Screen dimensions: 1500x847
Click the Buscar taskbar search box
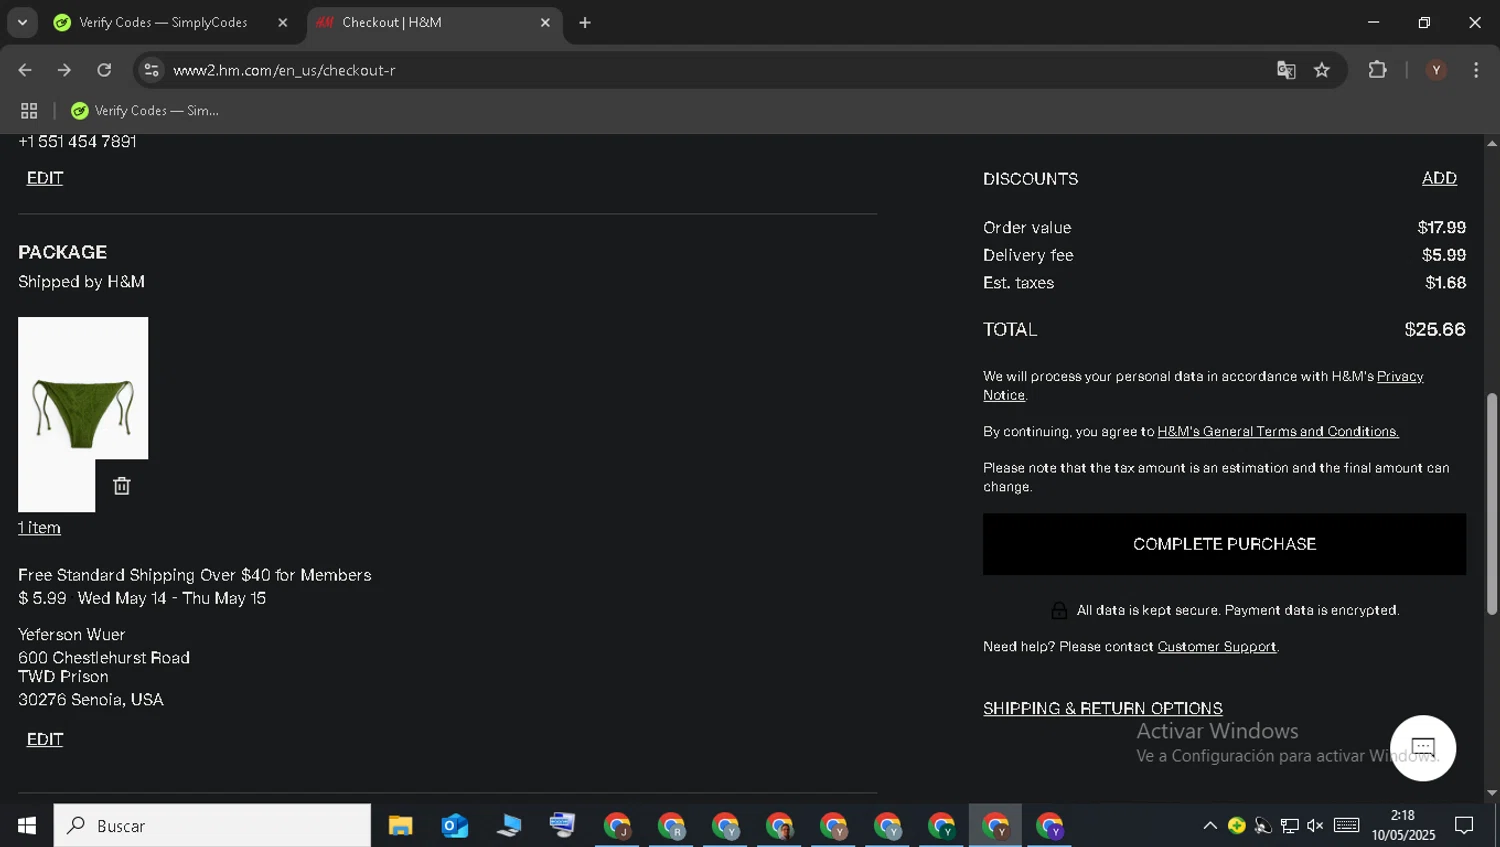[x=212, y=826]
